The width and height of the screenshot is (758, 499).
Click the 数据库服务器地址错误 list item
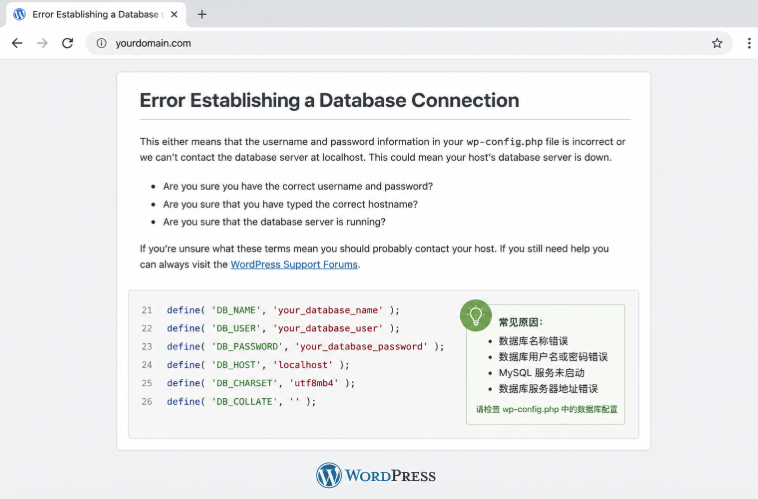click(548, 389)
